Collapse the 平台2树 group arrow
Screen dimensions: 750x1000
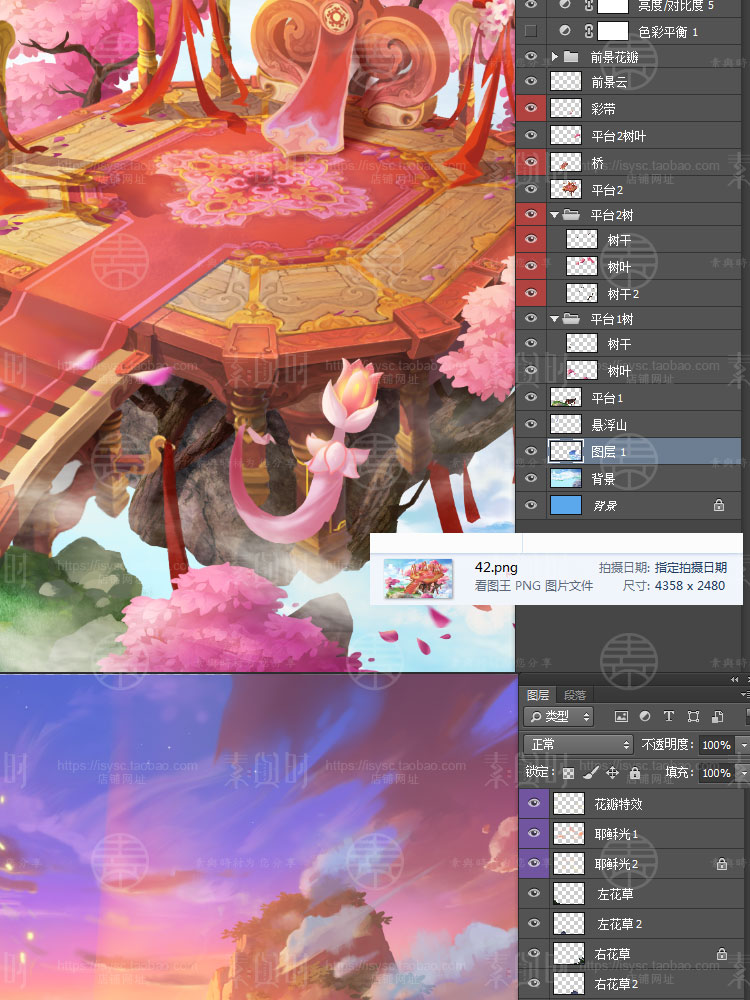[554, 215]
